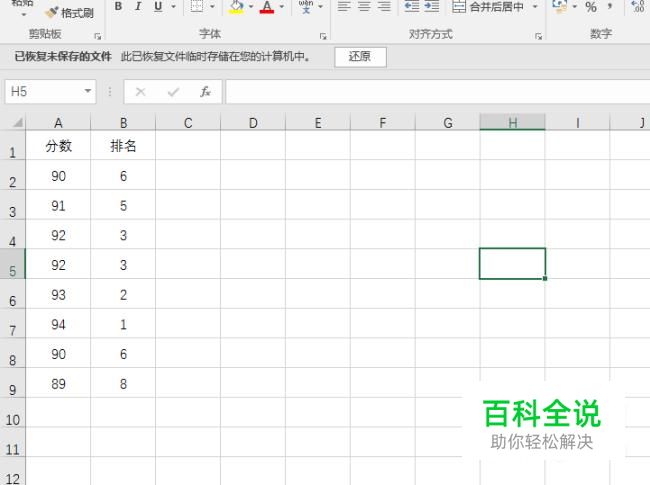Apply the red font color
The width and height of the screenshot is (650, 485).
pyautogui.click(x=267, y=6)
